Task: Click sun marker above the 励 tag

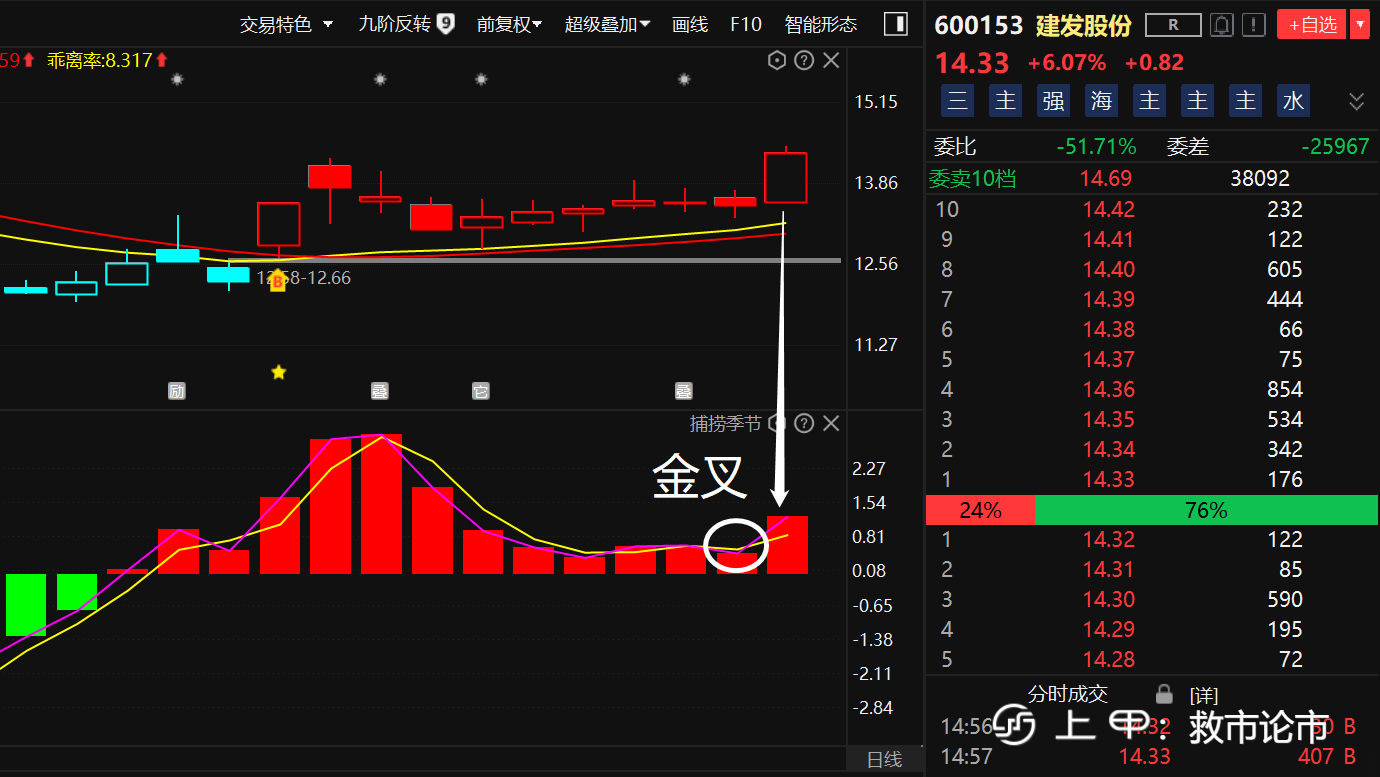Action: (177, 79)
